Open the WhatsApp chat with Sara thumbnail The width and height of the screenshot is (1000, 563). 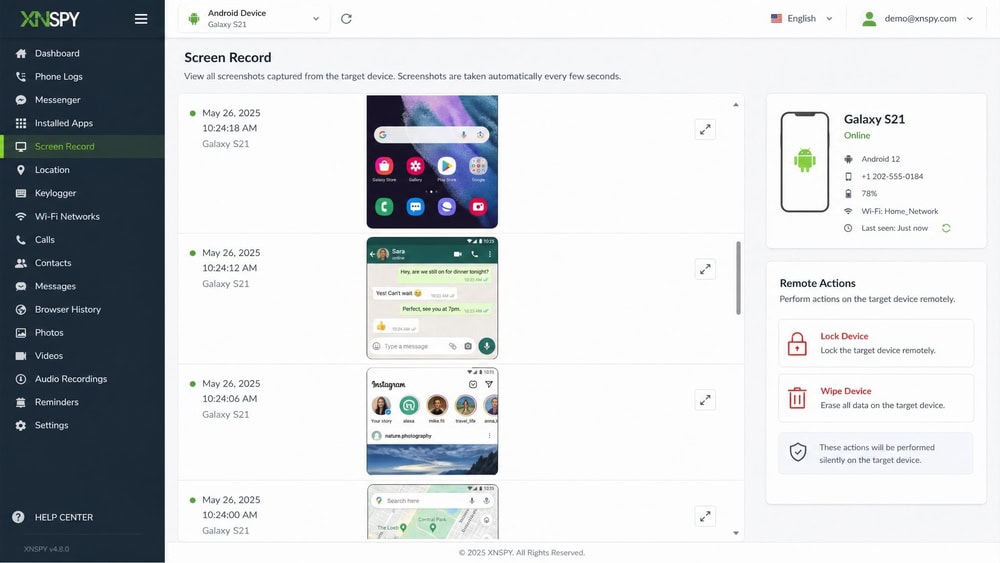[432, 298]
